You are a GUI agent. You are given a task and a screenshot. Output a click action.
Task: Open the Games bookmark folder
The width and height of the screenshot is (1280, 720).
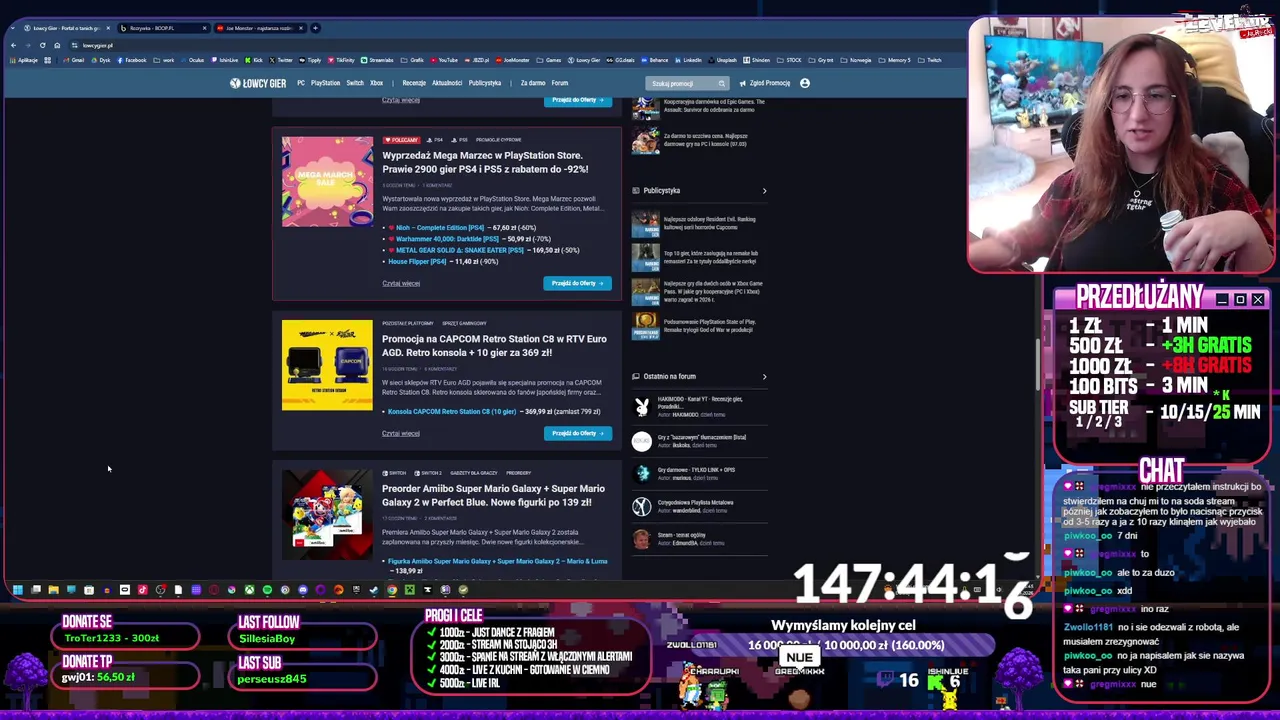coord(550,60)
